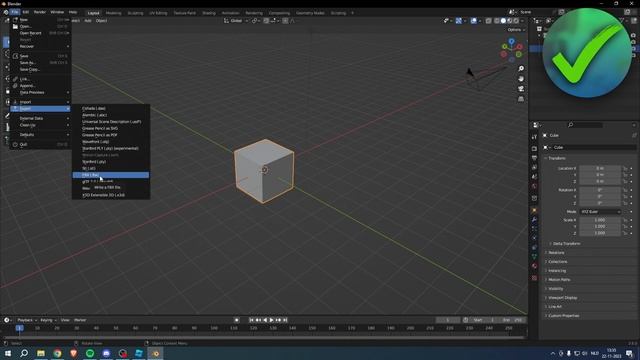Switch to wireframe viewport shading
Viewport: 640px width, 360px height.
coord(497,21)
